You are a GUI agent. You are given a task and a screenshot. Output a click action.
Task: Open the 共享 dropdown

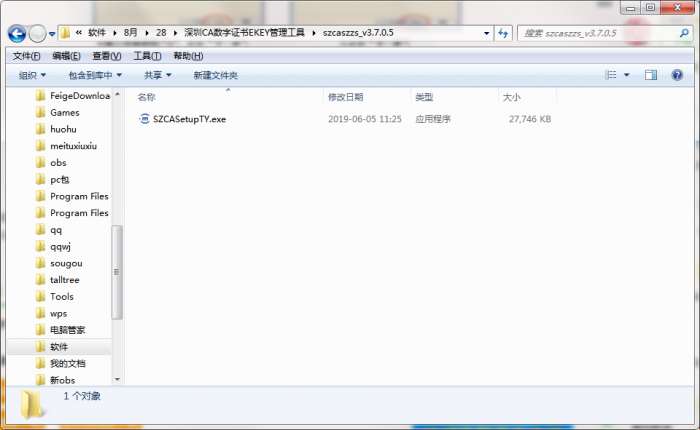[x=157, y=75]
